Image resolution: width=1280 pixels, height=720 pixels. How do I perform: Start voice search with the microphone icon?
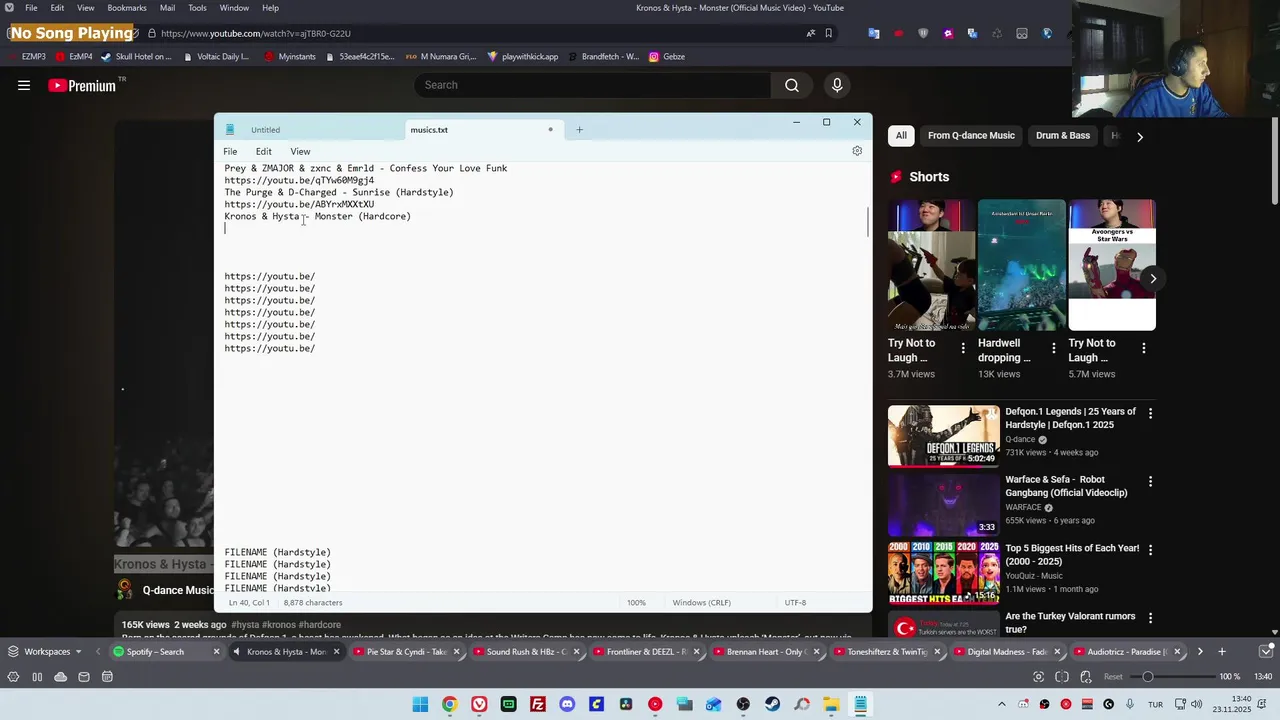click(837, 85)
